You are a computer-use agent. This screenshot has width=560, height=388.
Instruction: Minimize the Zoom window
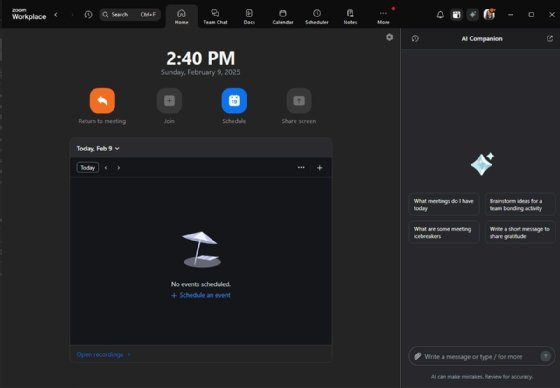511,15
